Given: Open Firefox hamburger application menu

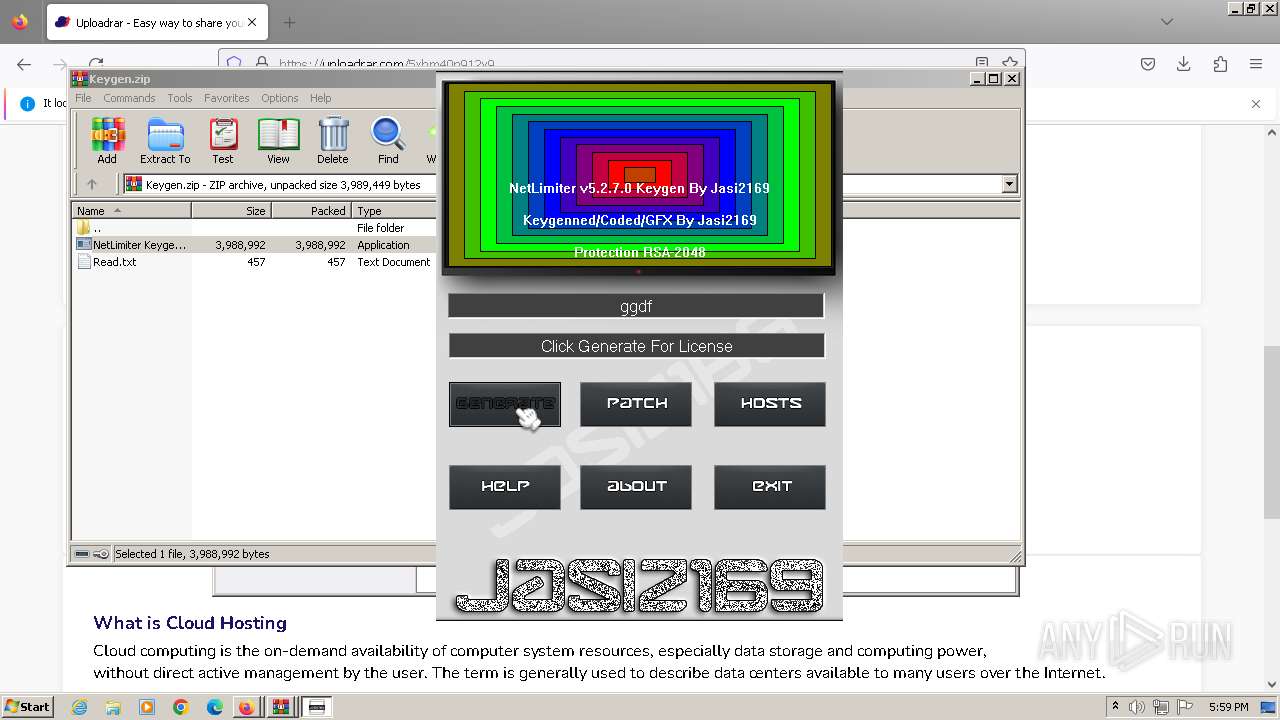Looking at the screenshot, I should pyautogui.click(x=1256, y=64).
